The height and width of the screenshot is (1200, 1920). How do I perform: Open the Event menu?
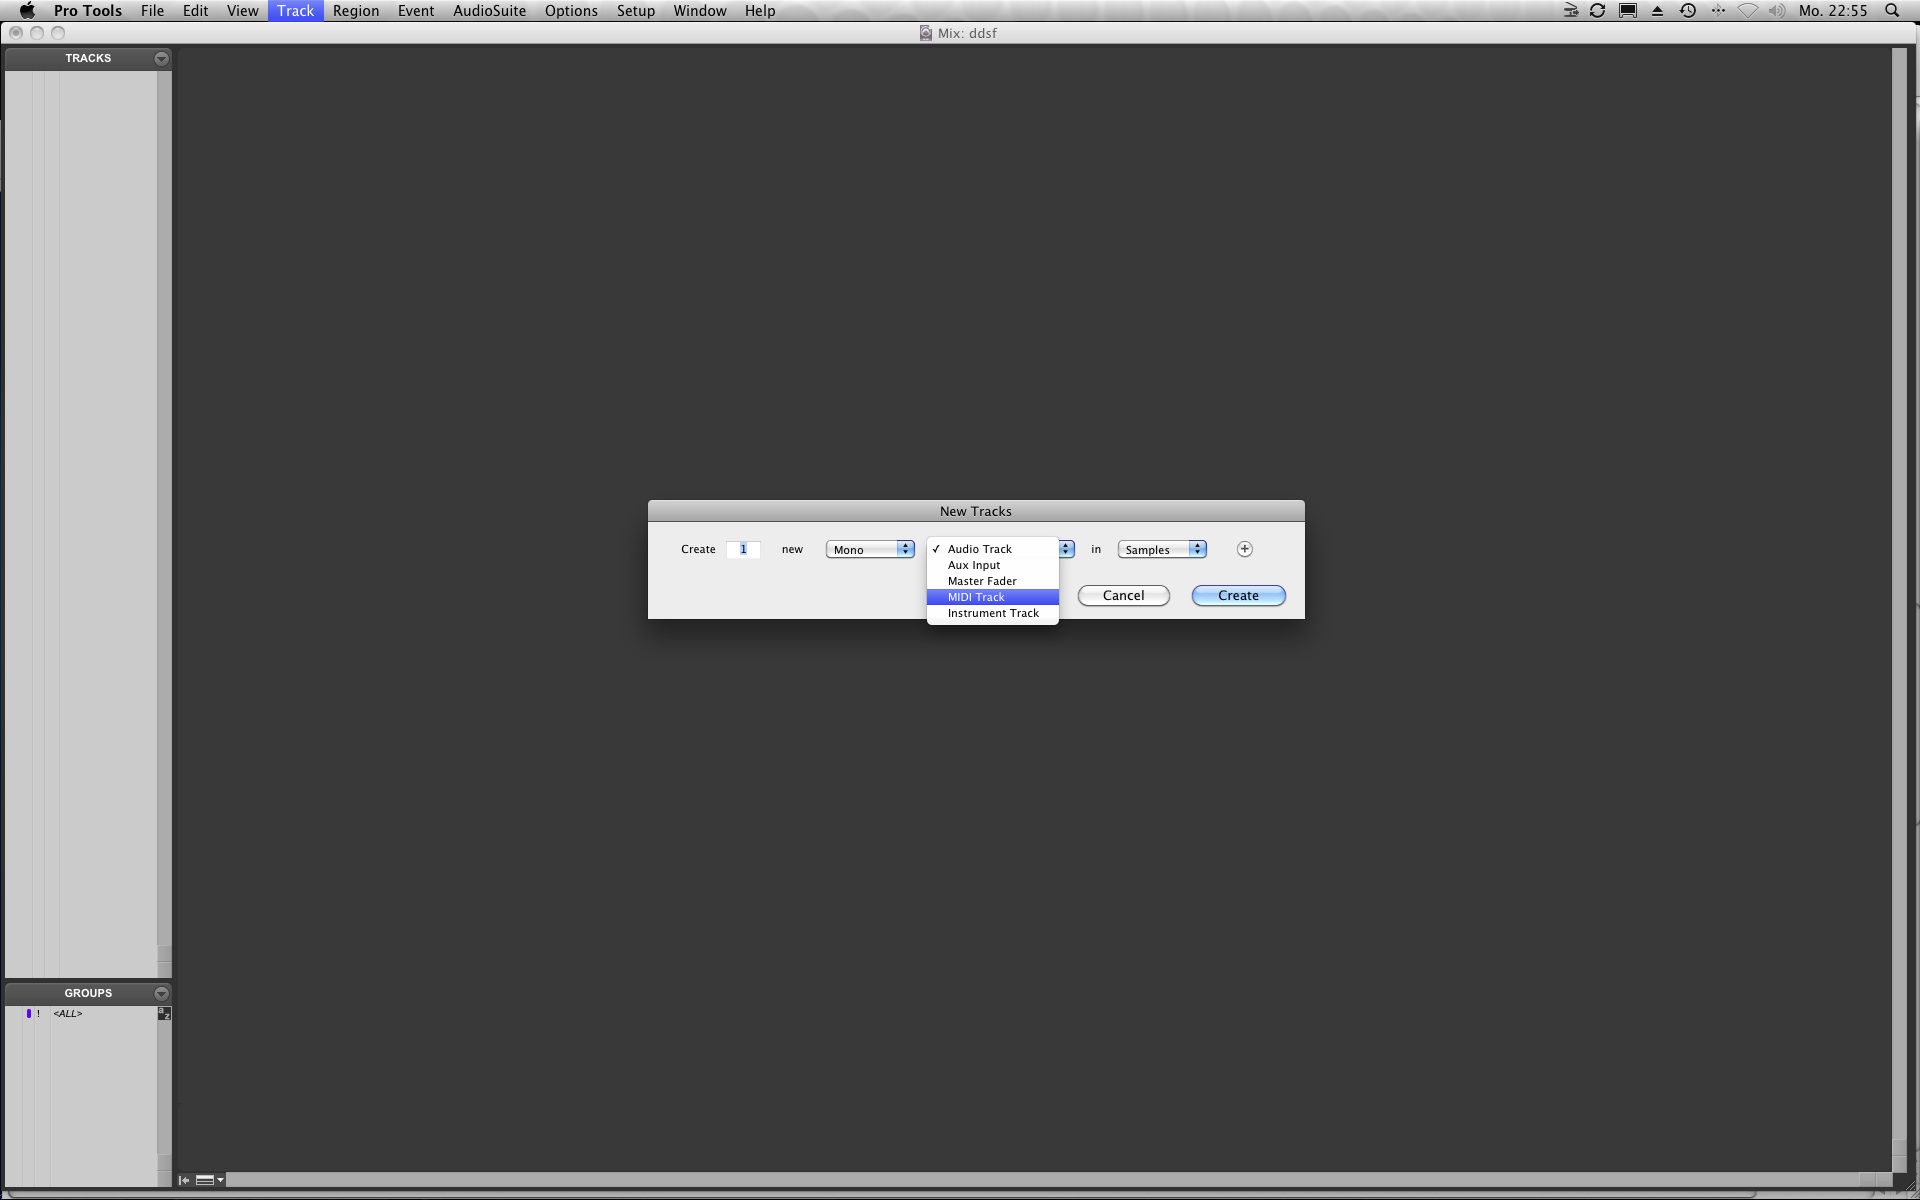[416, 11]
